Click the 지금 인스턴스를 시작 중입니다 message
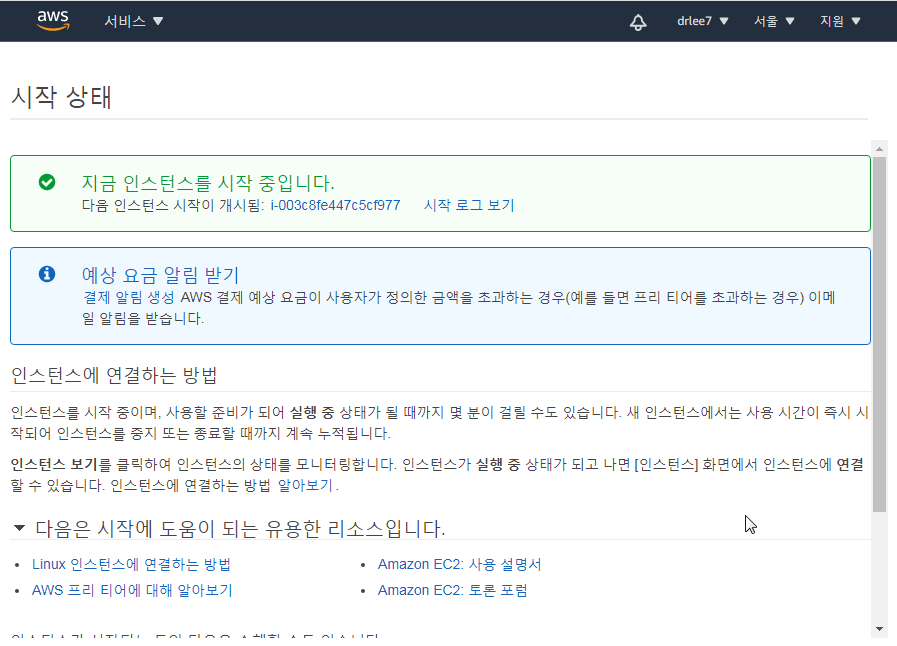This screenshot has width=897, height=646. pos(208,183)
